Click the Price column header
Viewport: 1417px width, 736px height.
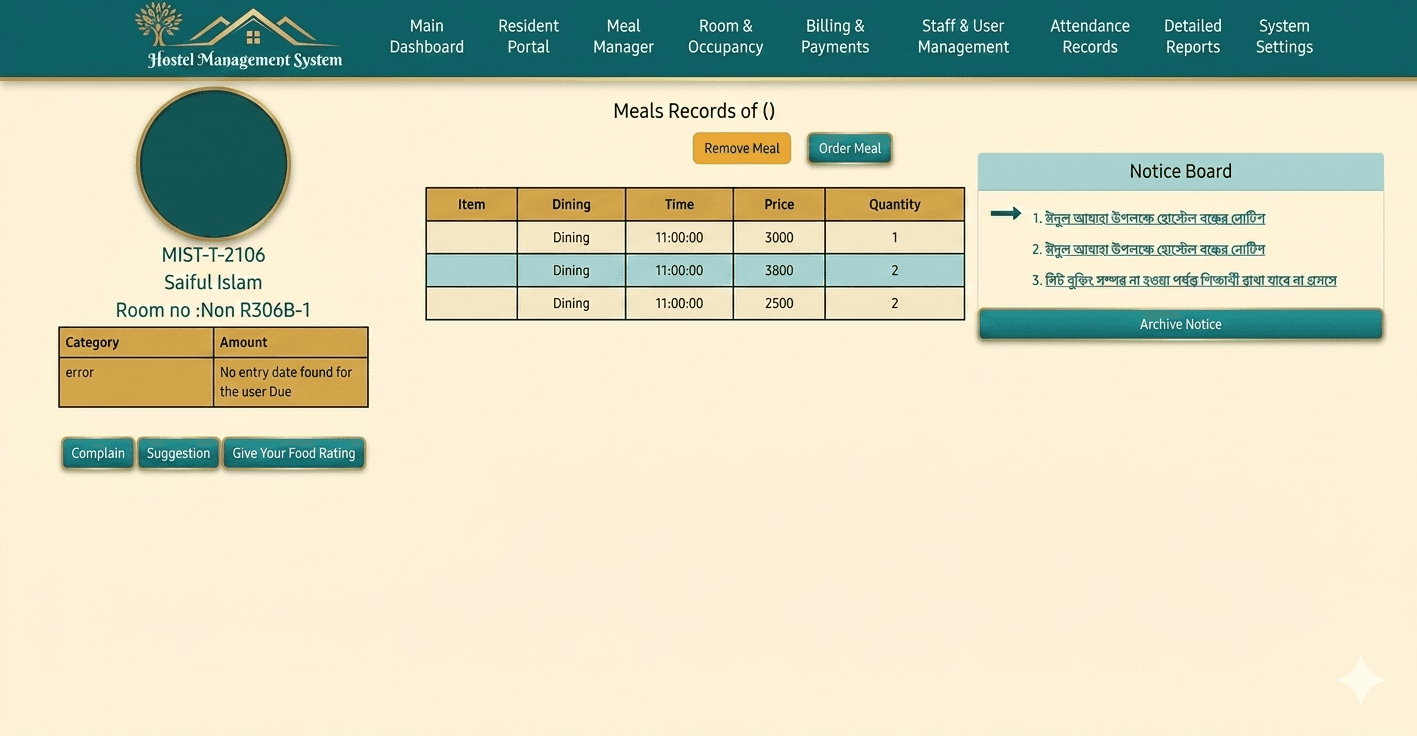point(779,204)
